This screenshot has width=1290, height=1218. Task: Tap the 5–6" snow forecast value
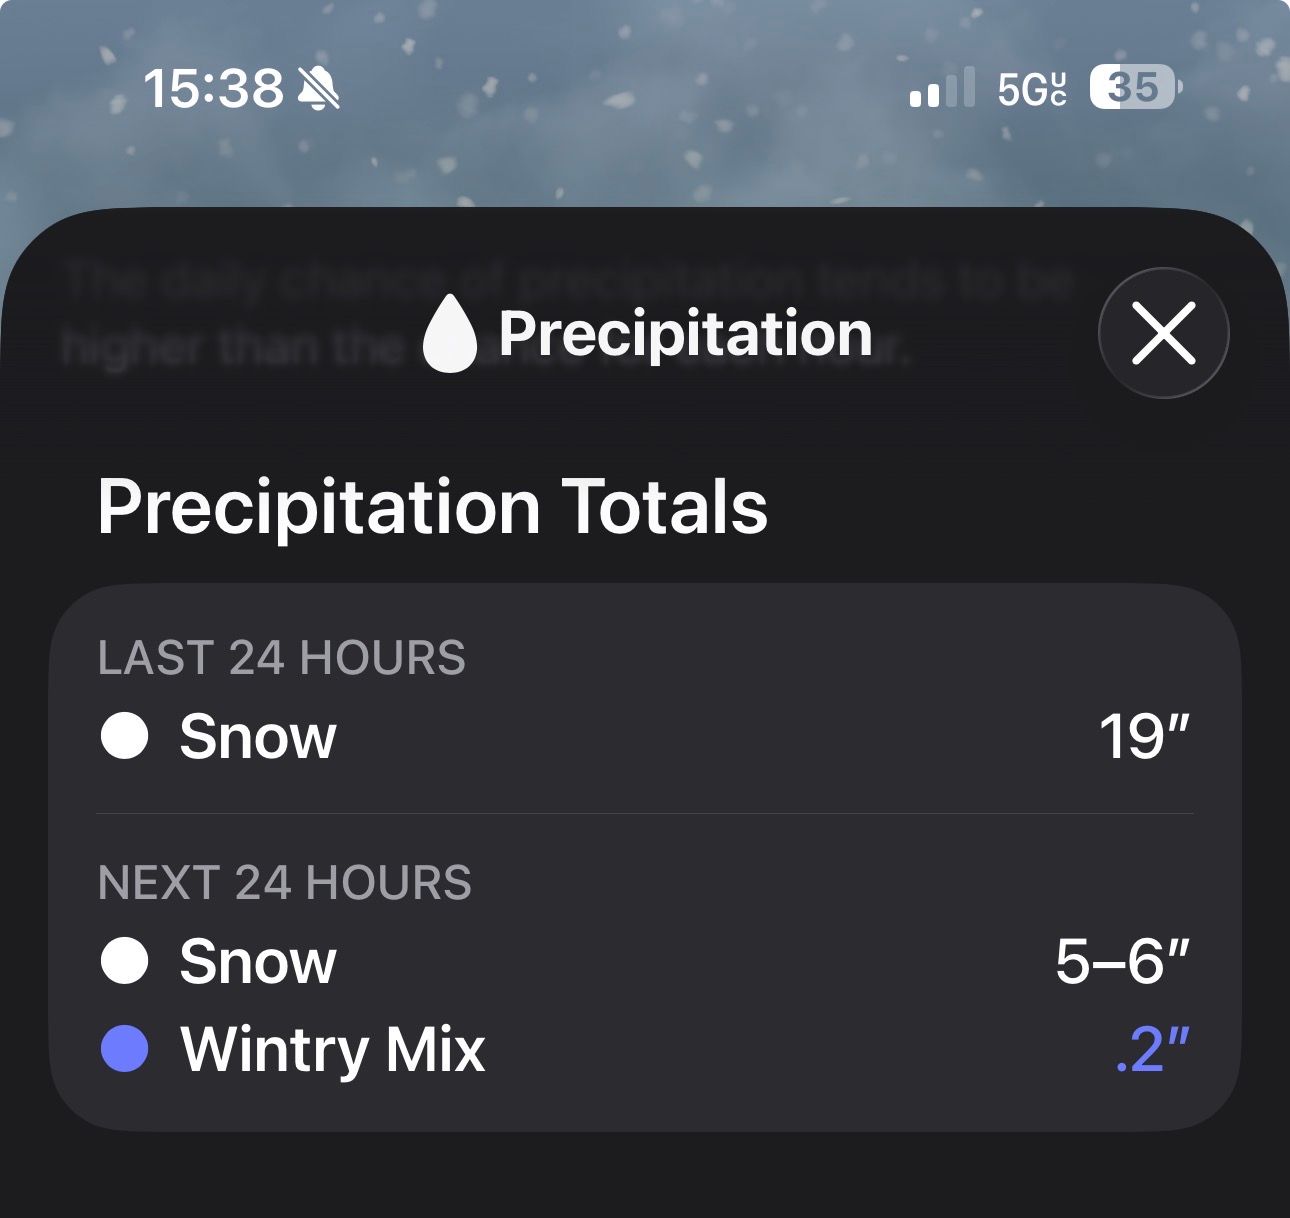coord(1122,962)
